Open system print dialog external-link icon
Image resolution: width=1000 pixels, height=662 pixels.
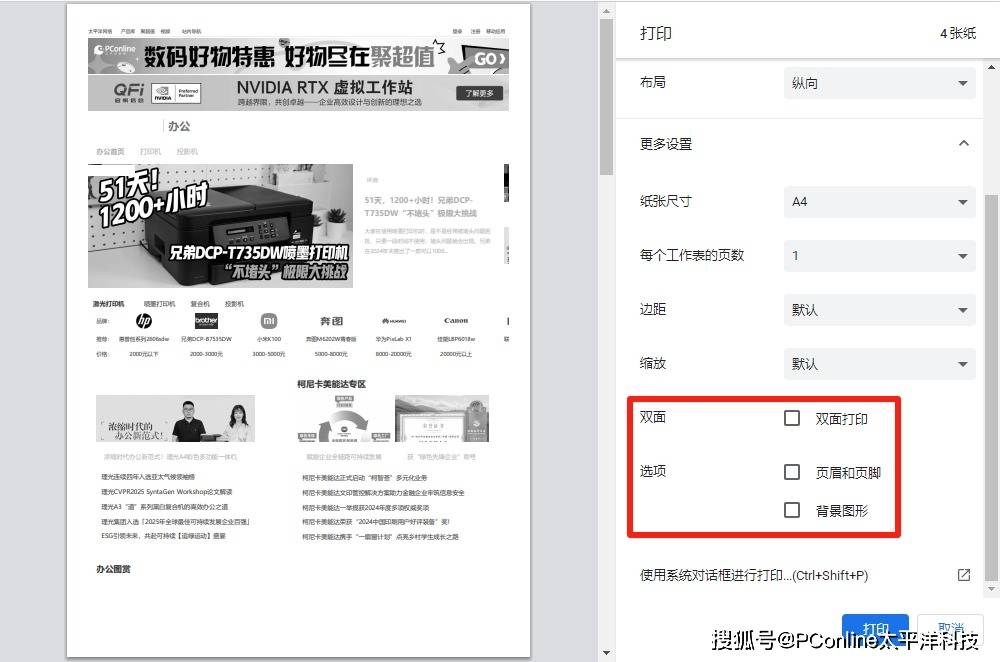click(x=963, y=575)
